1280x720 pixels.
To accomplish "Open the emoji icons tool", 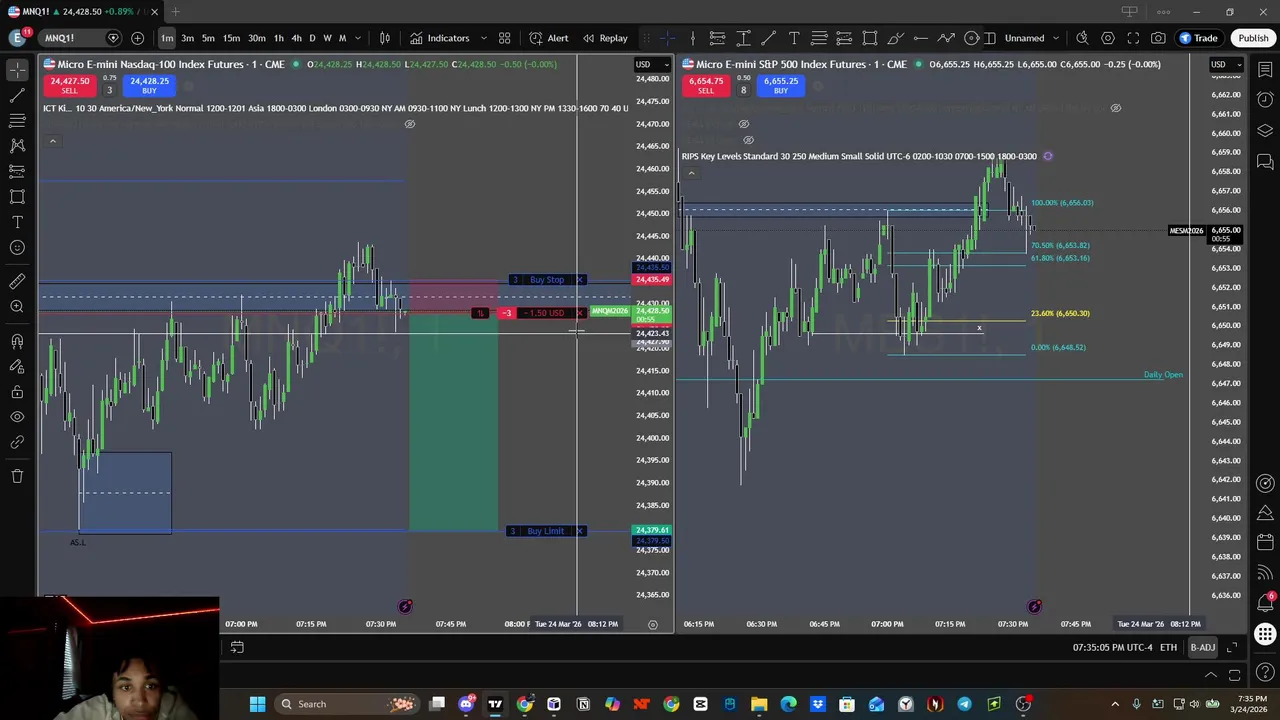I will click(17, 247).
